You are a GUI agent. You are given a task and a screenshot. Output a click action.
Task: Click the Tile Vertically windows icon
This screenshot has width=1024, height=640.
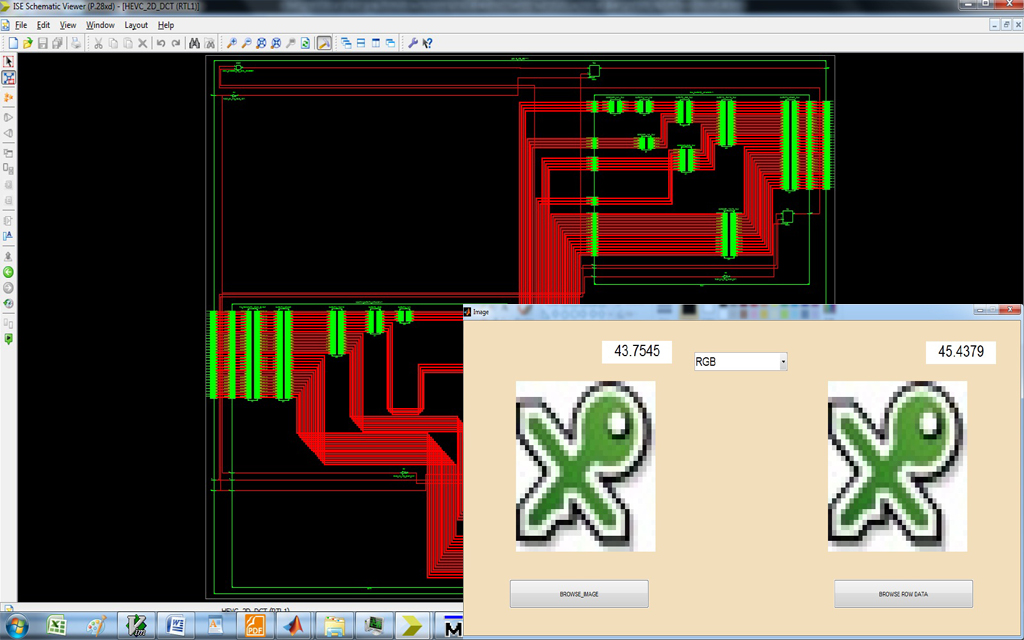[376, 43]
